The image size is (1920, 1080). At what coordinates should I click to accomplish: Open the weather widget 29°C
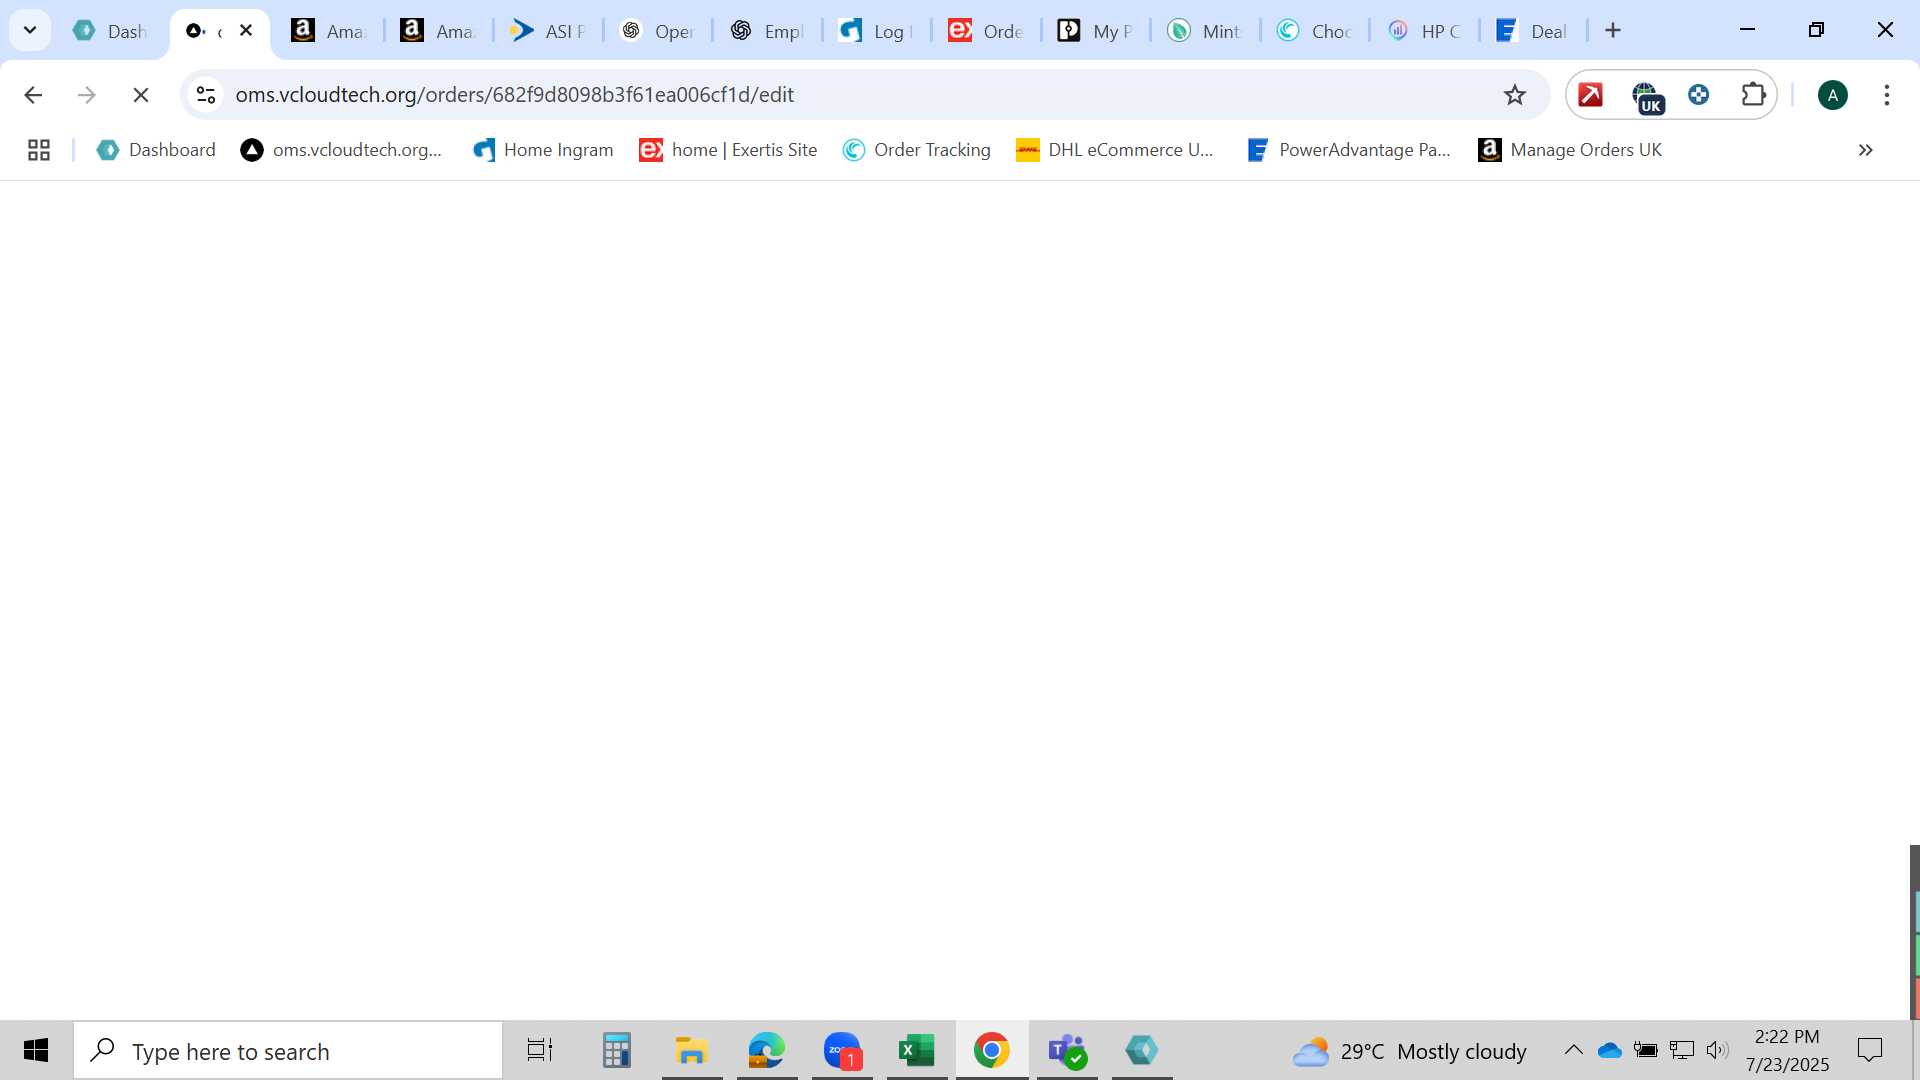[1409, 1052]
